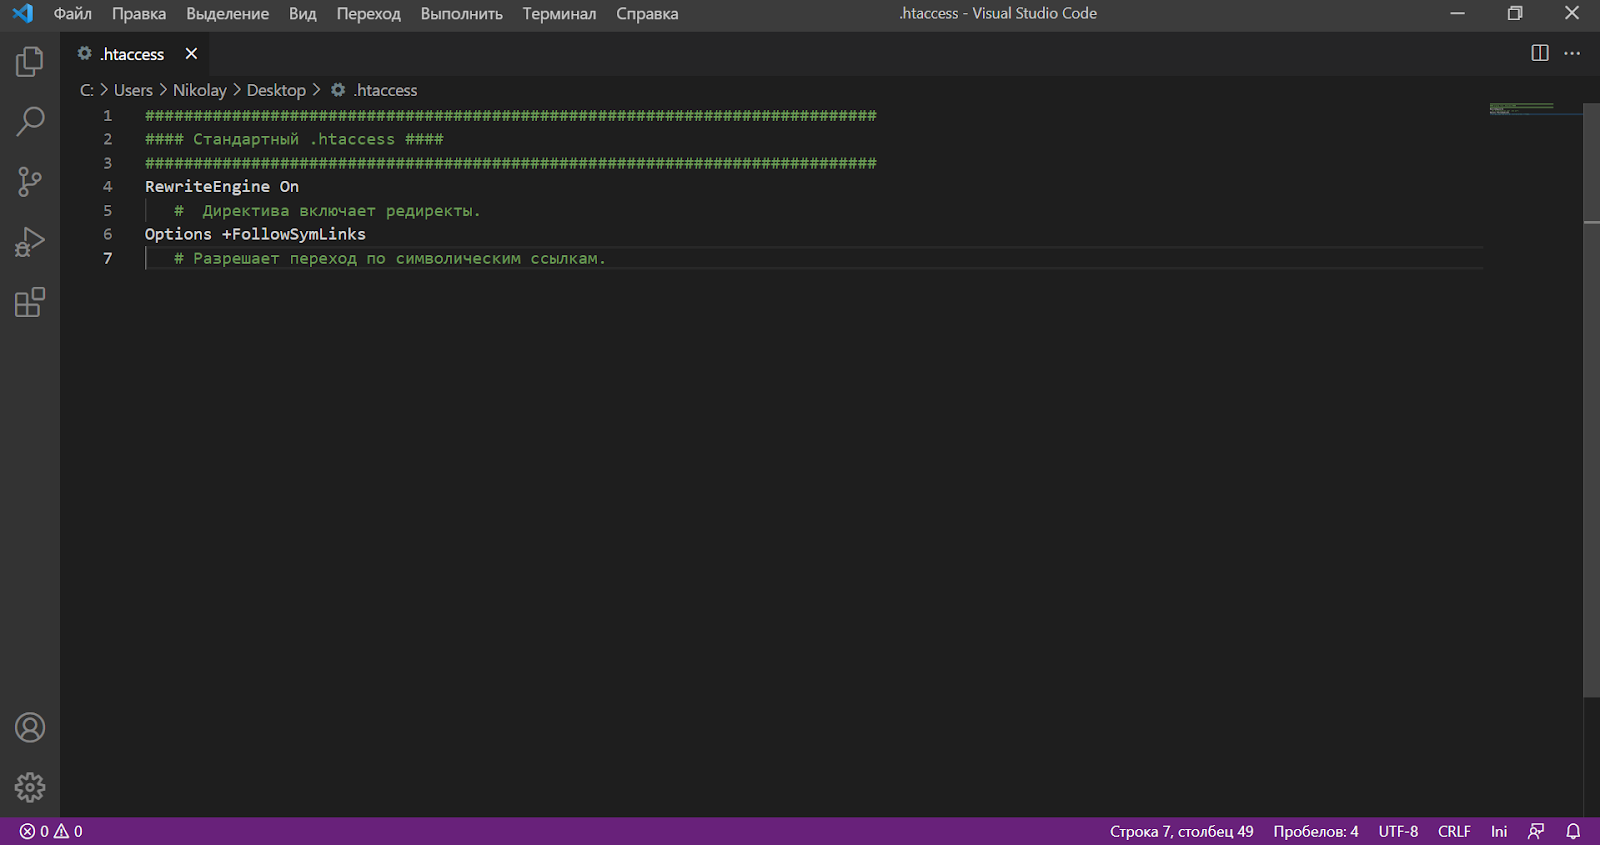Viewport: 1600px width, 845px height.
Task: Open the Правка menu
Action: tap(139, 13)
